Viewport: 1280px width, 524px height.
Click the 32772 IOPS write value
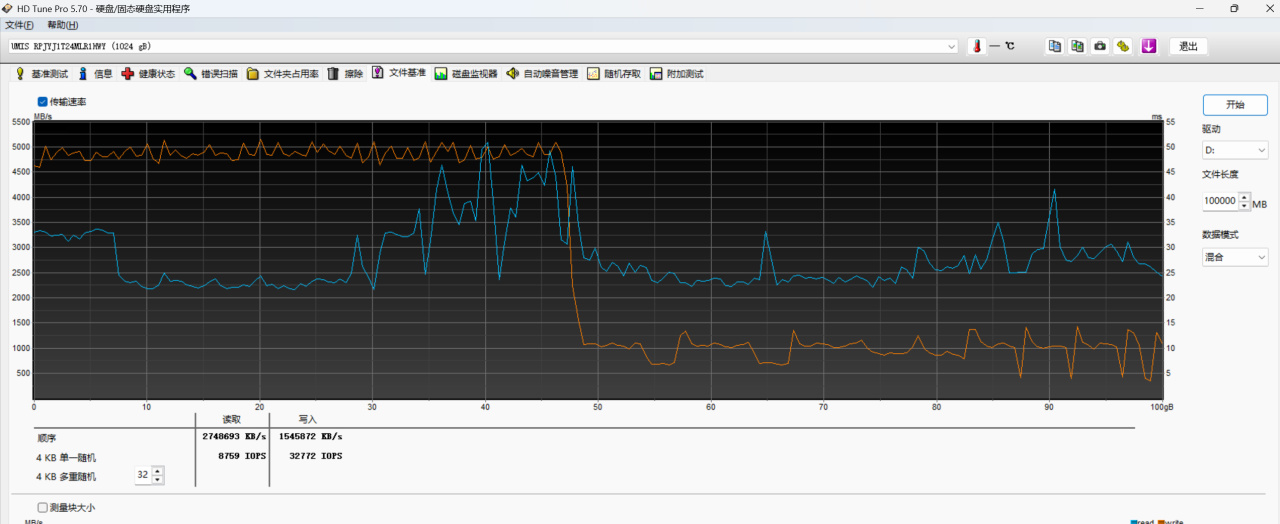pyautogui.click(x=315, y=456)
